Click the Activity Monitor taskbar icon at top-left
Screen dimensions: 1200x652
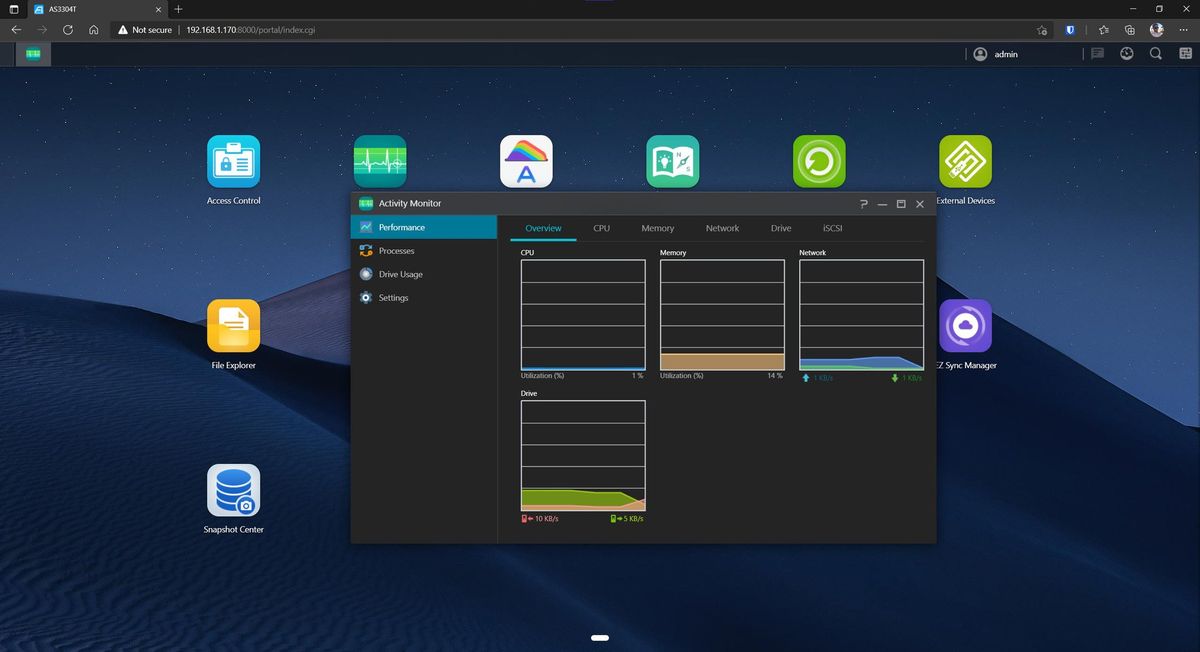pyautogui.click(x=33, y=54)
